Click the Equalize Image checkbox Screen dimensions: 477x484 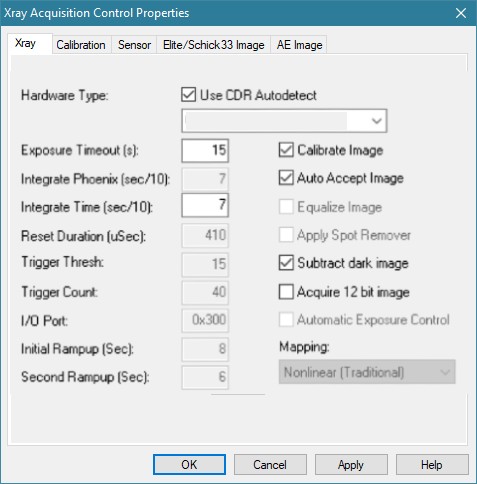click(286, 207)
